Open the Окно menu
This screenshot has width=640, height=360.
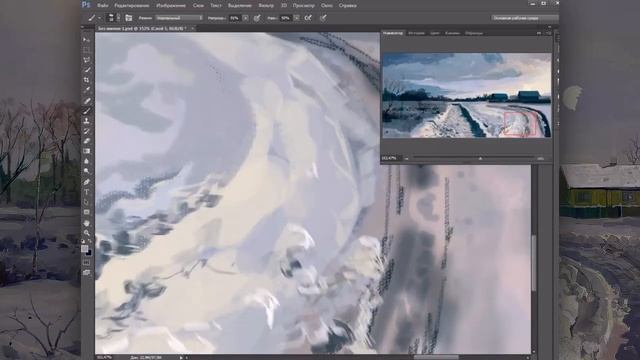(x=327, y=6)
